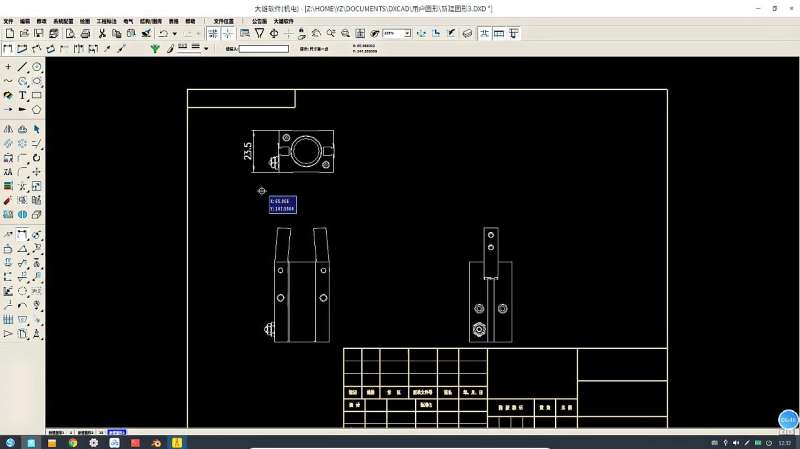800x449 pixels.
Task: Open the line type dropdown arrow
Action: click(x=206, y=48)
